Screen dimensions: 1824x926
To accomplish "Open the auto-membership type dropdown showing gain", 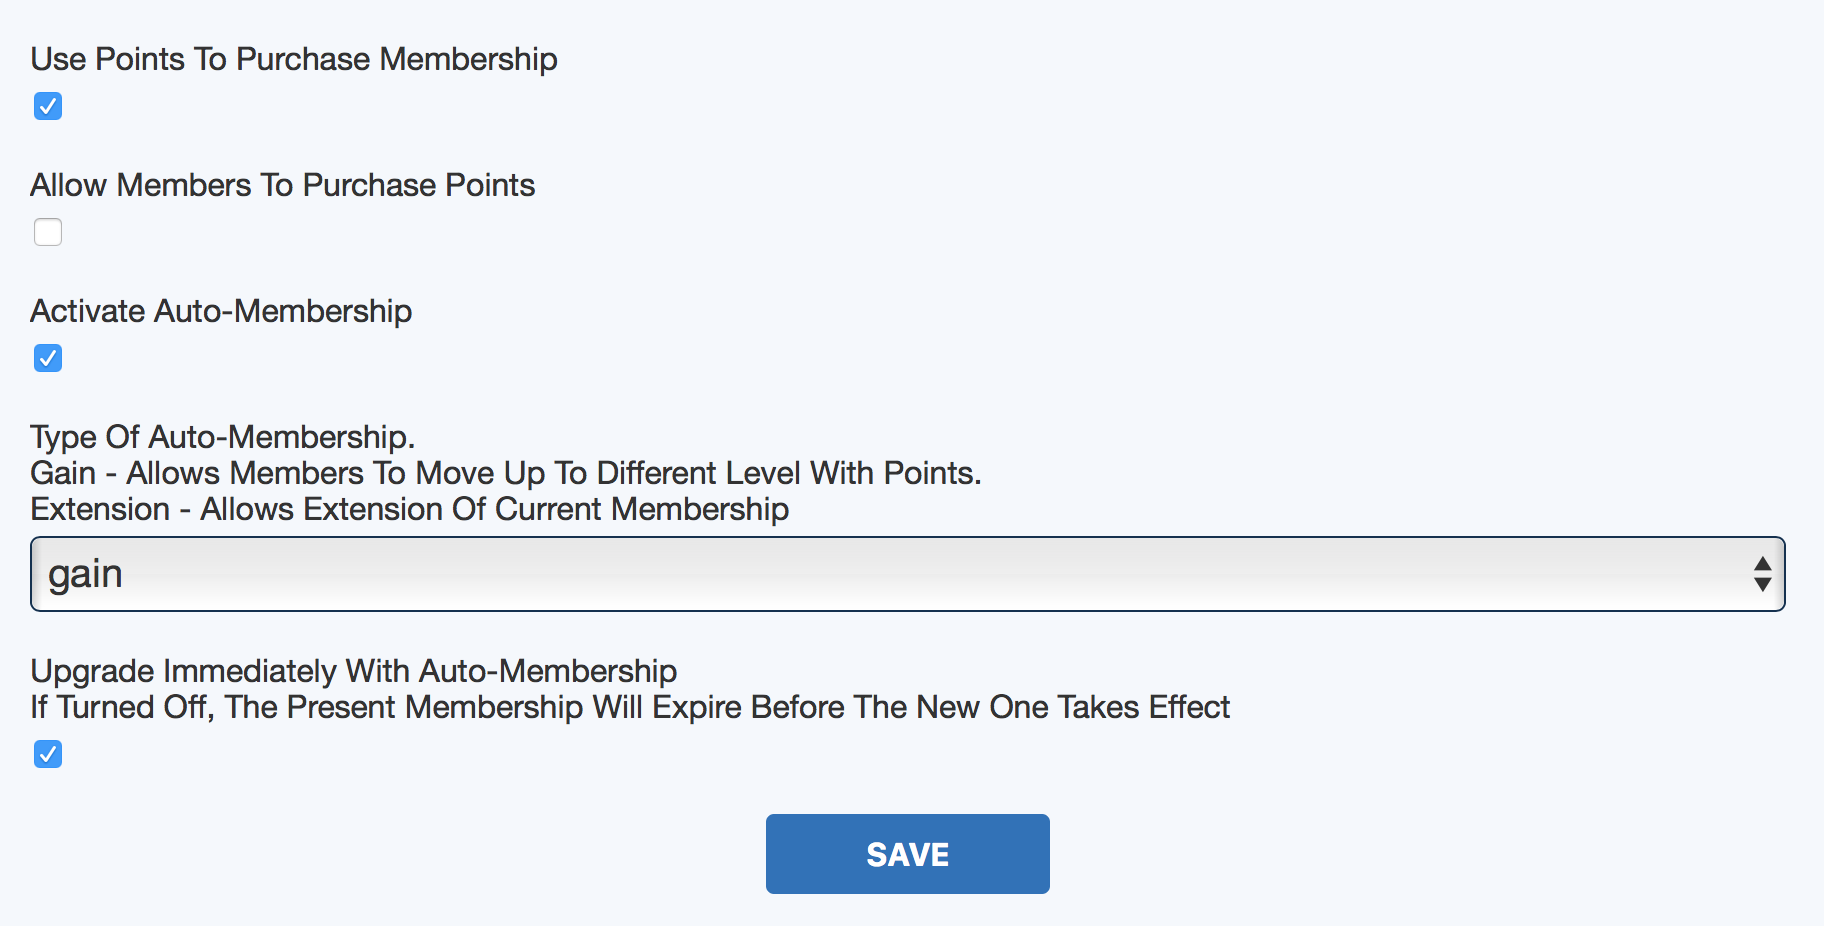I will point(906,574).
